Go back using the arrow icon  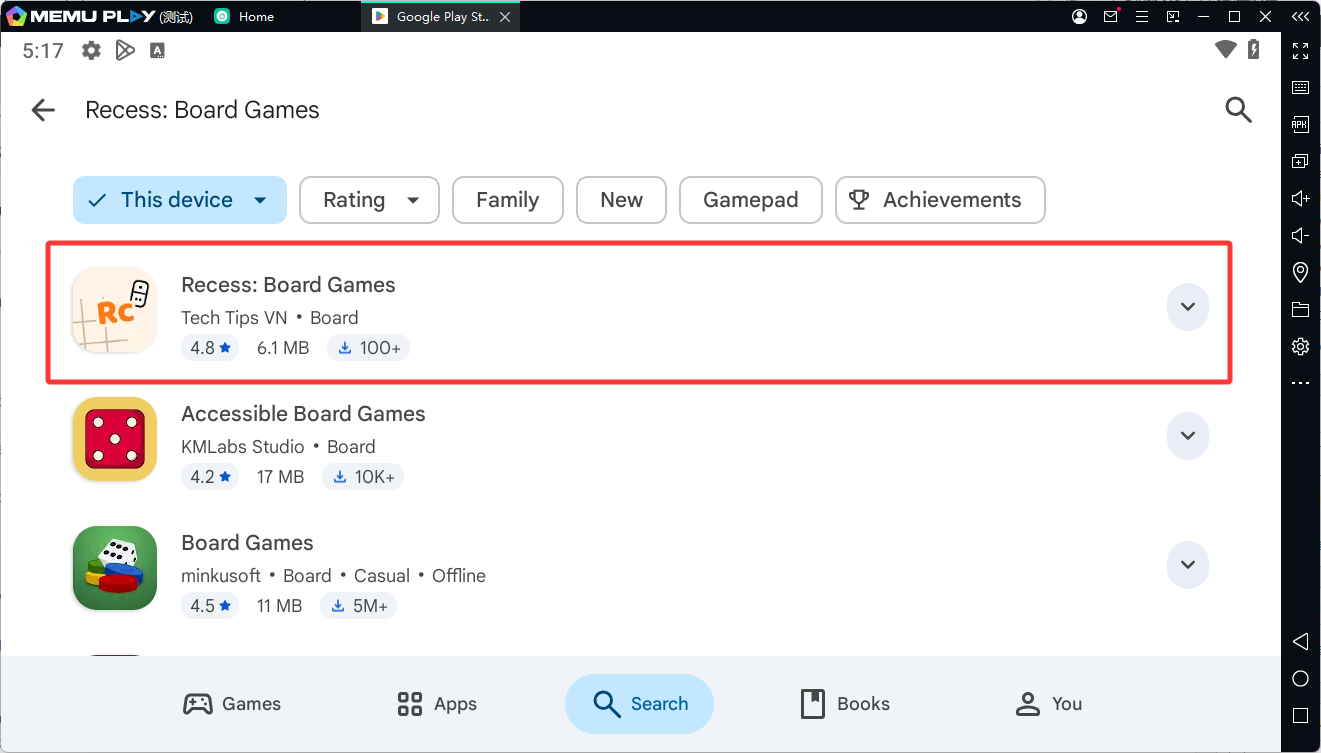click(43, 110)
